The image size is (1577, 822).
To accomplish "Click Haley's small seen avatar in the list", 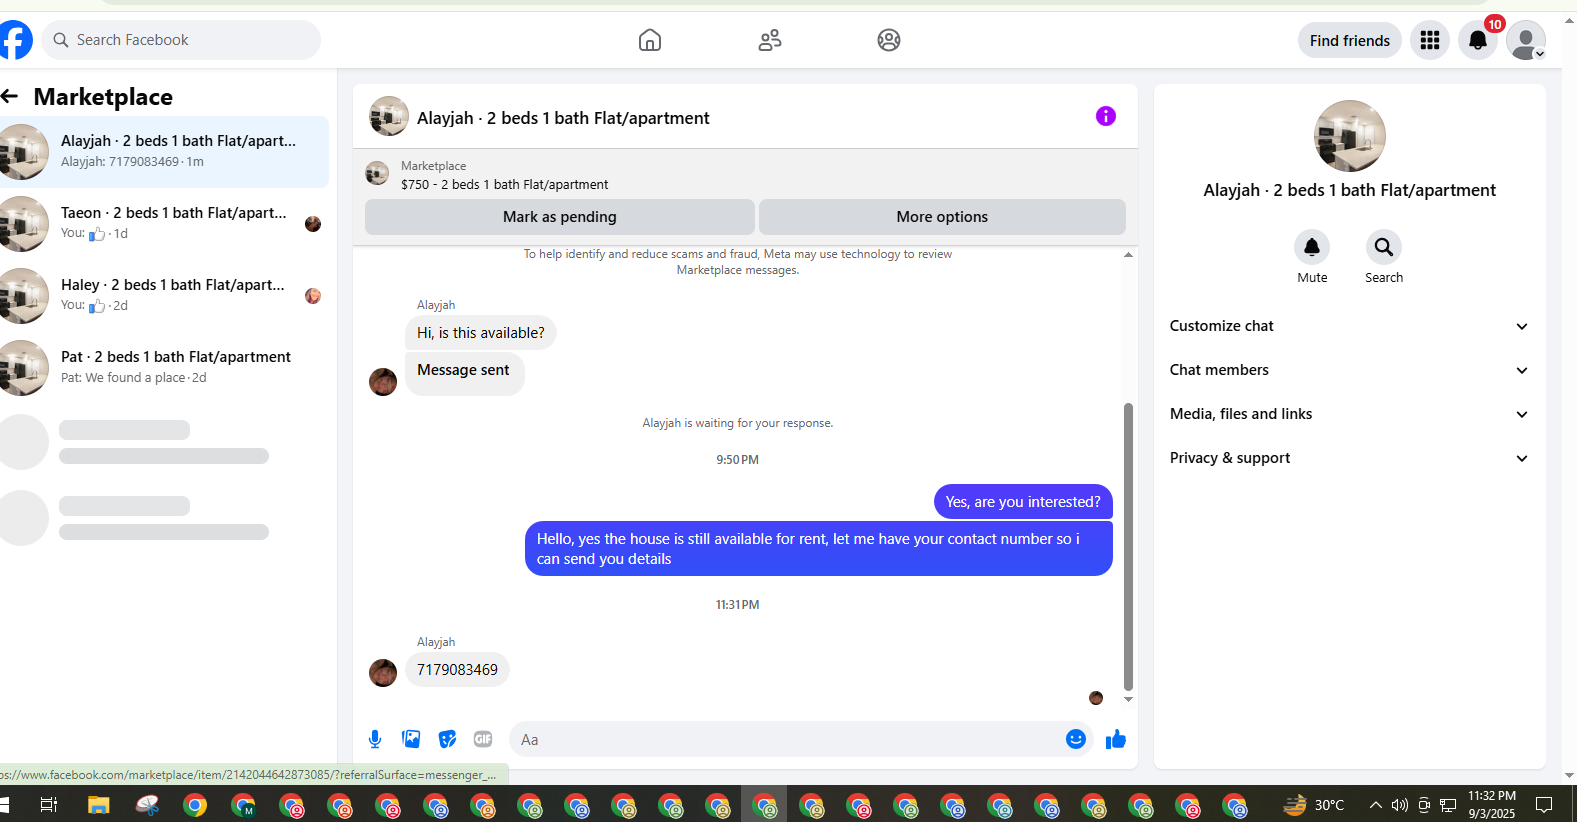I will tap(313, 296).
